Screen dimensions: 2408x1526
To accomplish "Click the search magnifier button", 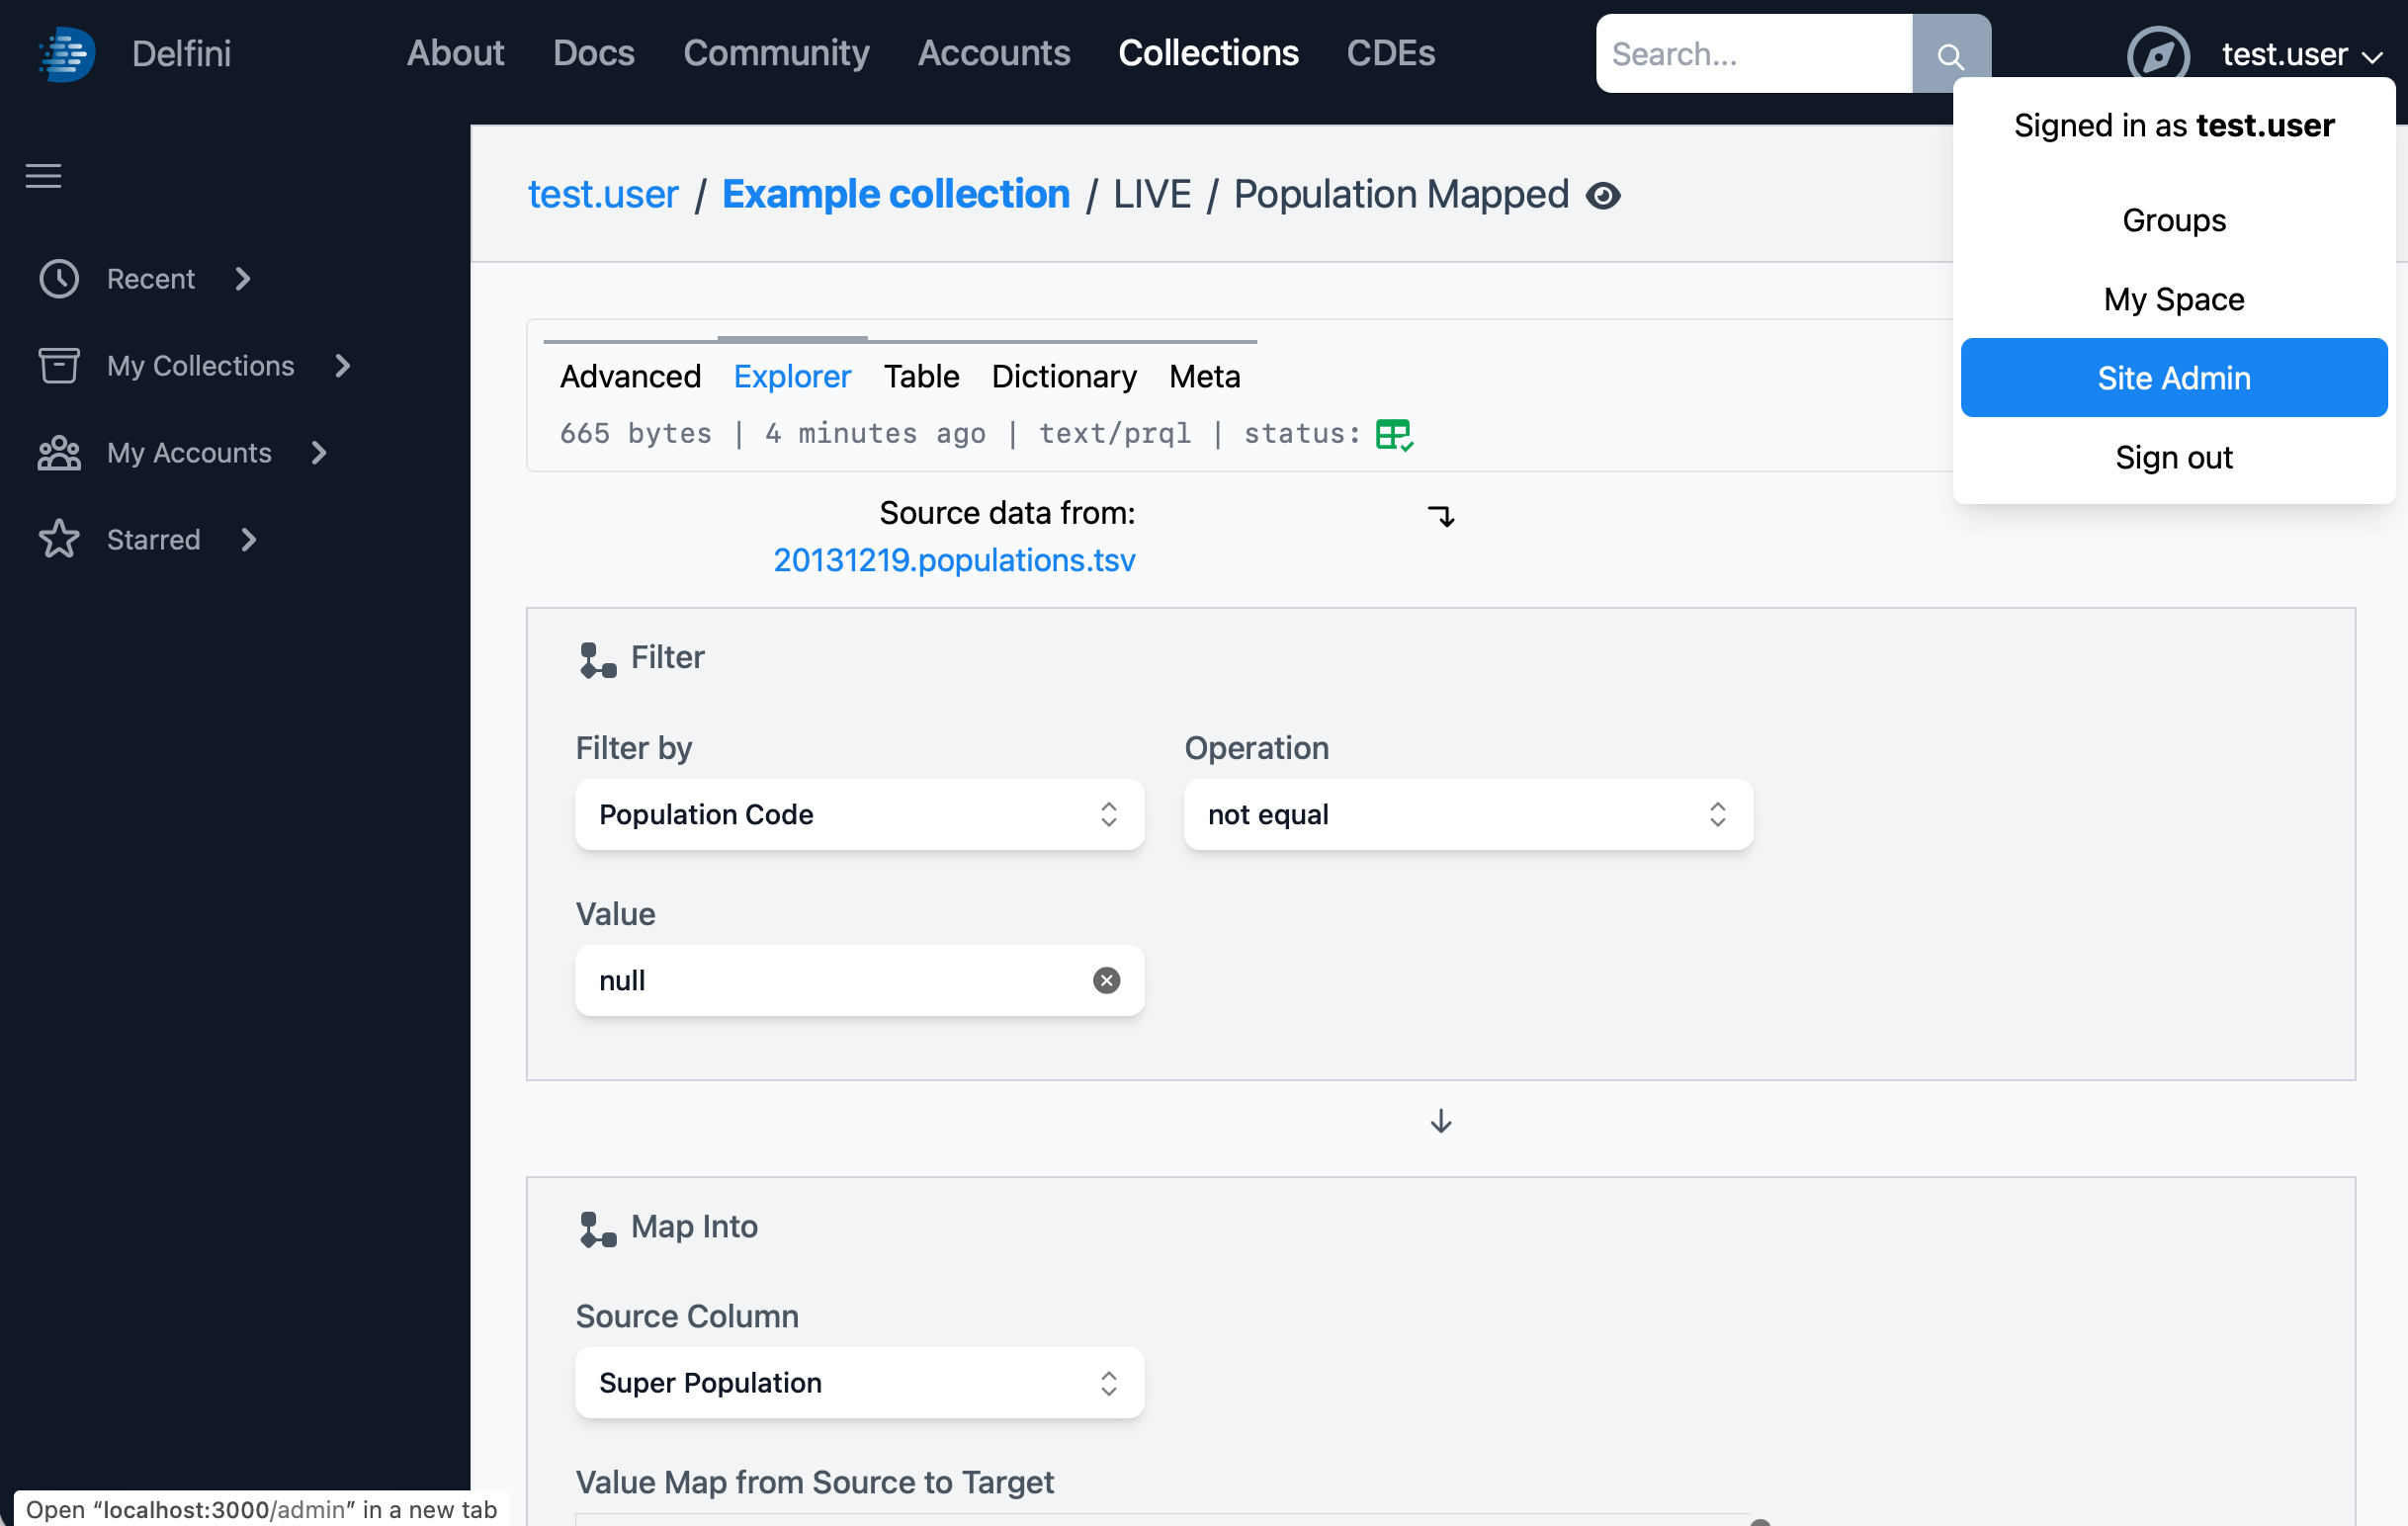I will [1949, 54].
